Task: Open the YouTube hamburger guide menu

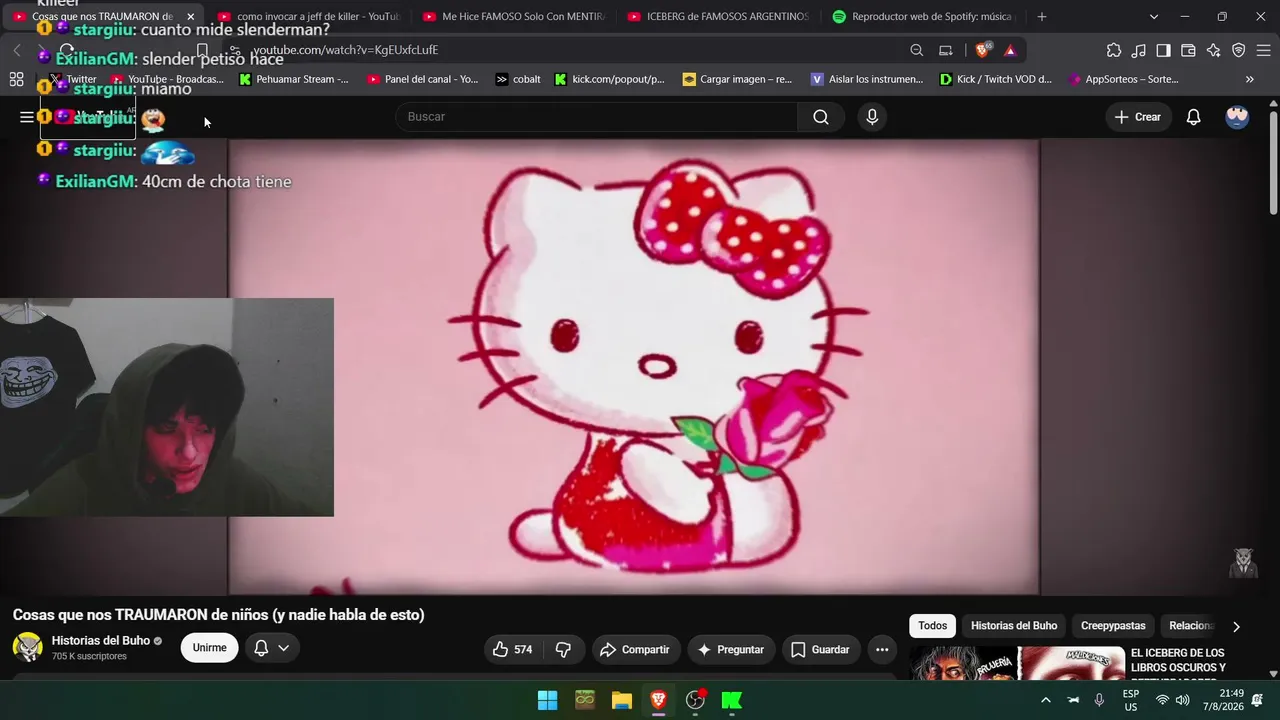Action: (x=27, y=117)
